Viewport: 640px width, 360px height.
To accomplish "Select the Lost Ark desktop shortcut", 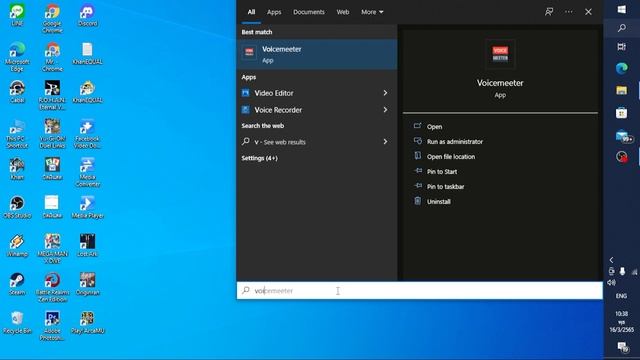I will pyautogui.click(x=87, y=245).
